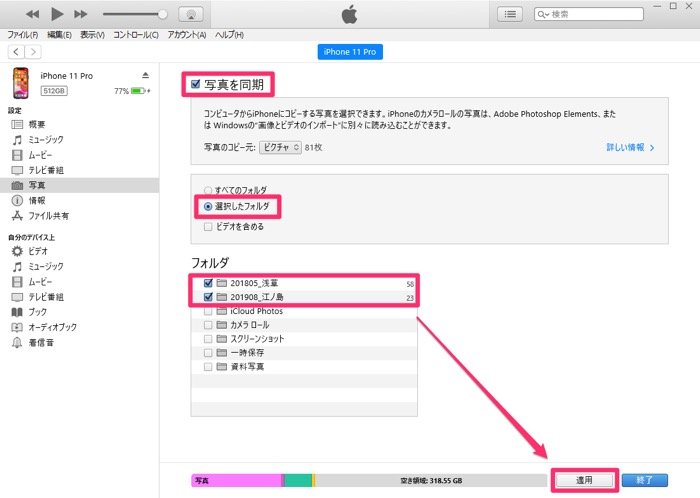Viewport: 700px width, 498px height.
Task: Check the カメラ ロール folder
Action: 208,325
